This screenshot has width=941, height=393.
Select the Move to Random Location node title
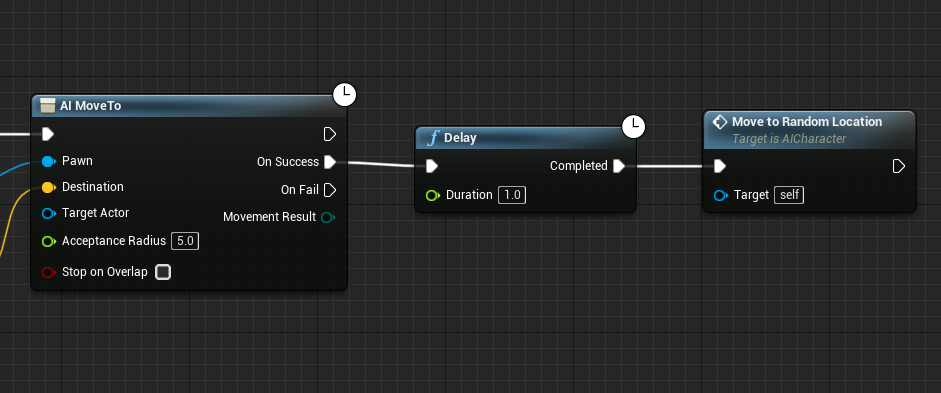807,122
